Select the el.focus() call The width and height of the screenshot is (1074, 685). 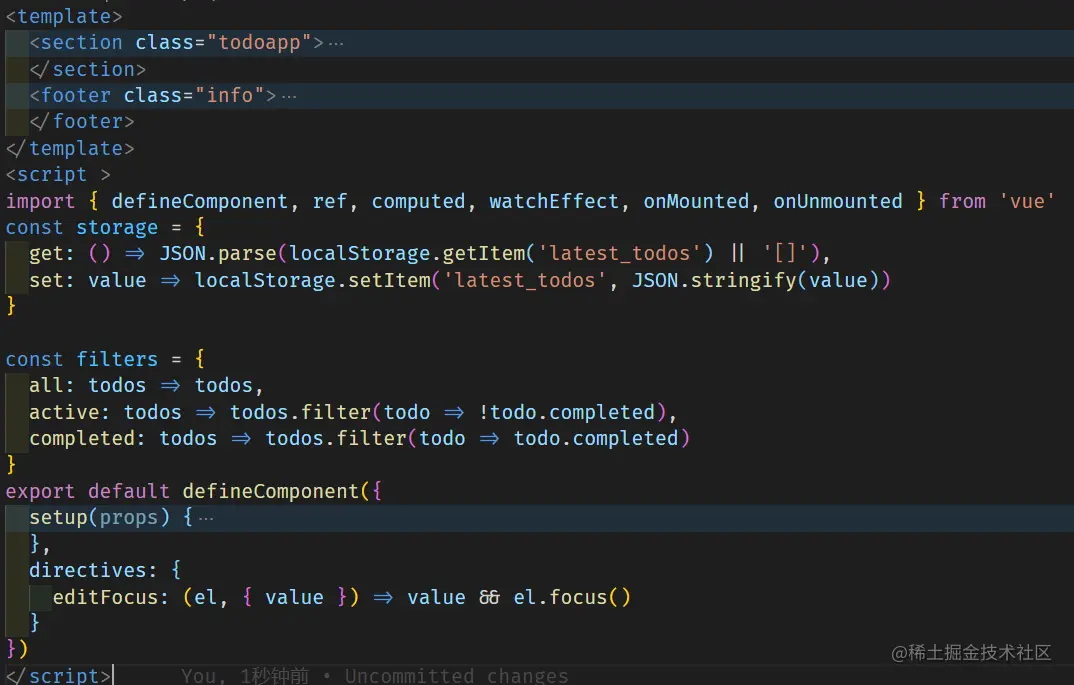pyautogui.click(x=572, y=597)
